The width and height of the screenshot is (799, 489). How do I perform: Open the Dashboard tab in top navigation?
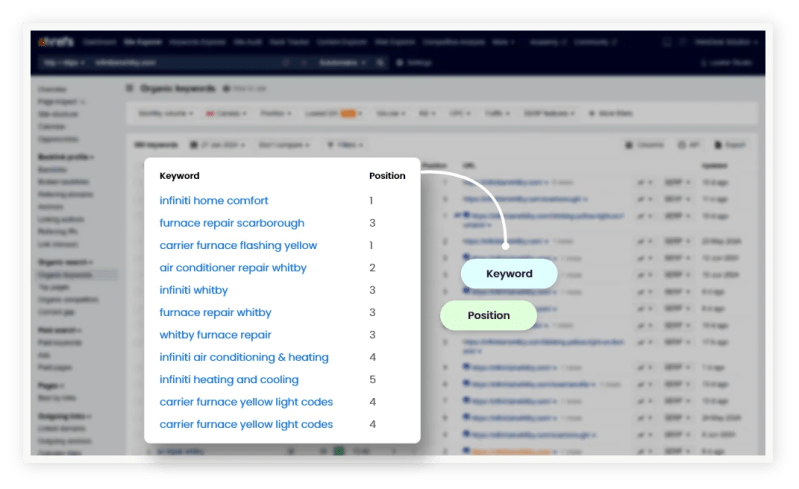pos(100,42)
